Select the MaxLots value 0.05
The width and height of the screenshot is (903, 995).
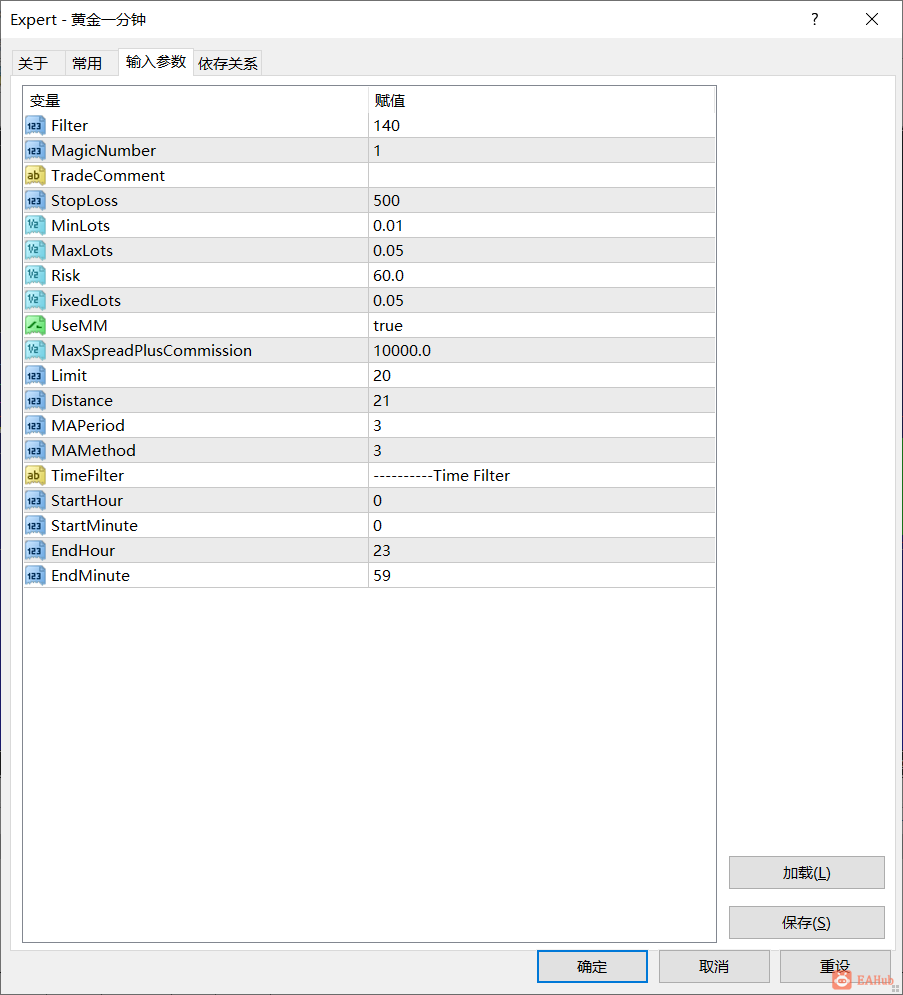tap(388, 251)
